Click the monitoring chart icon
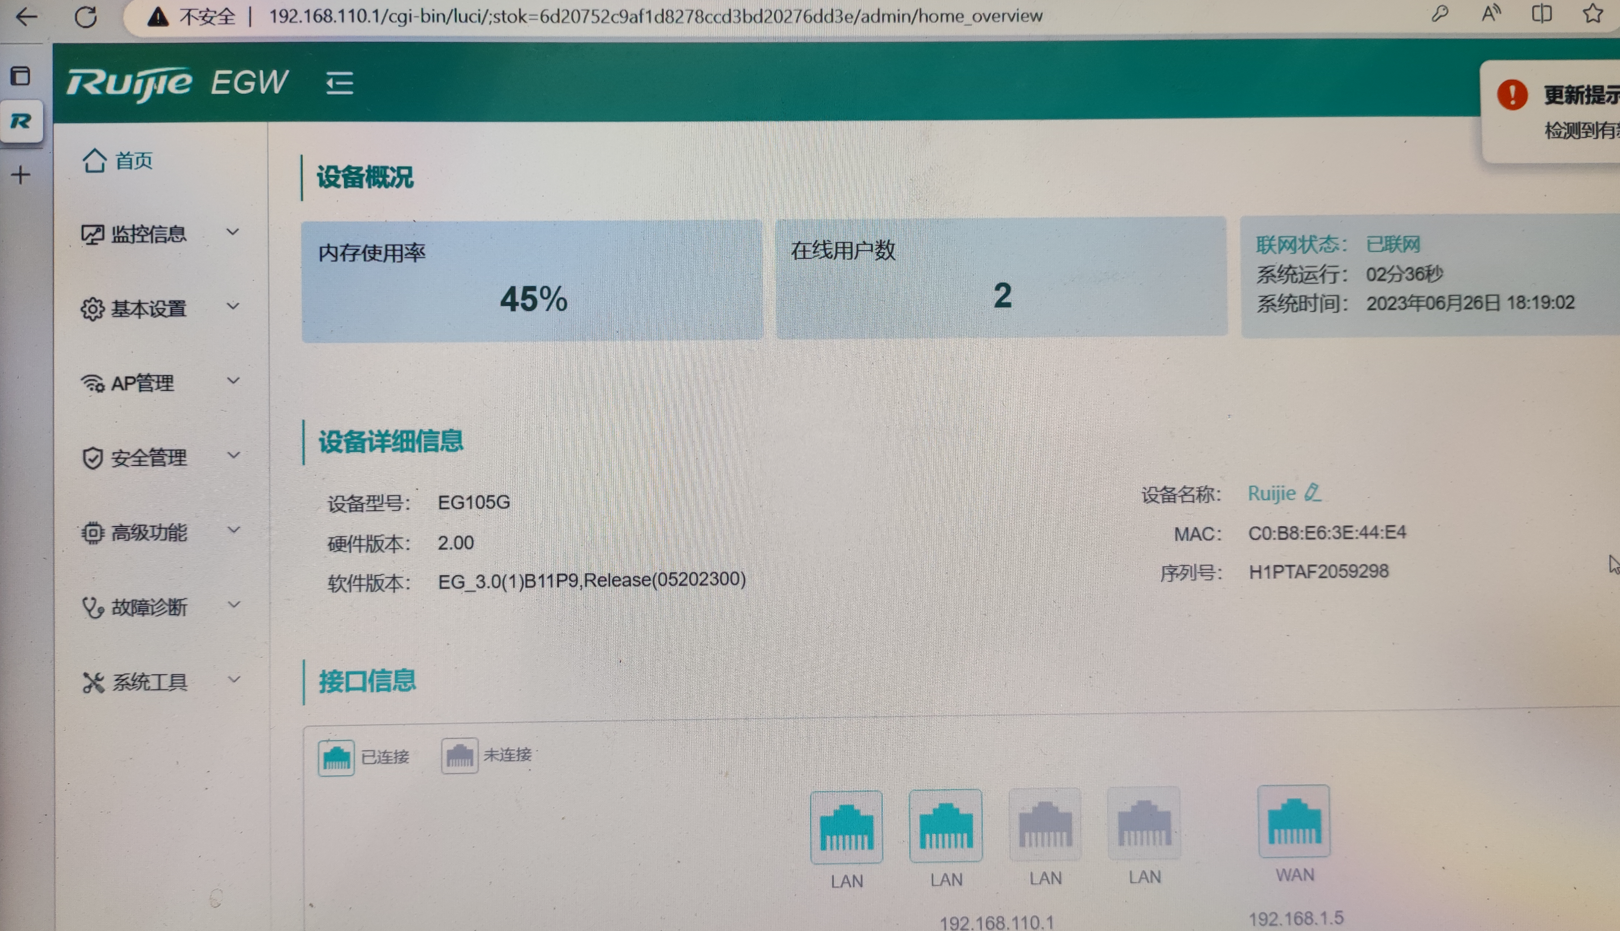 click(92, 234)
